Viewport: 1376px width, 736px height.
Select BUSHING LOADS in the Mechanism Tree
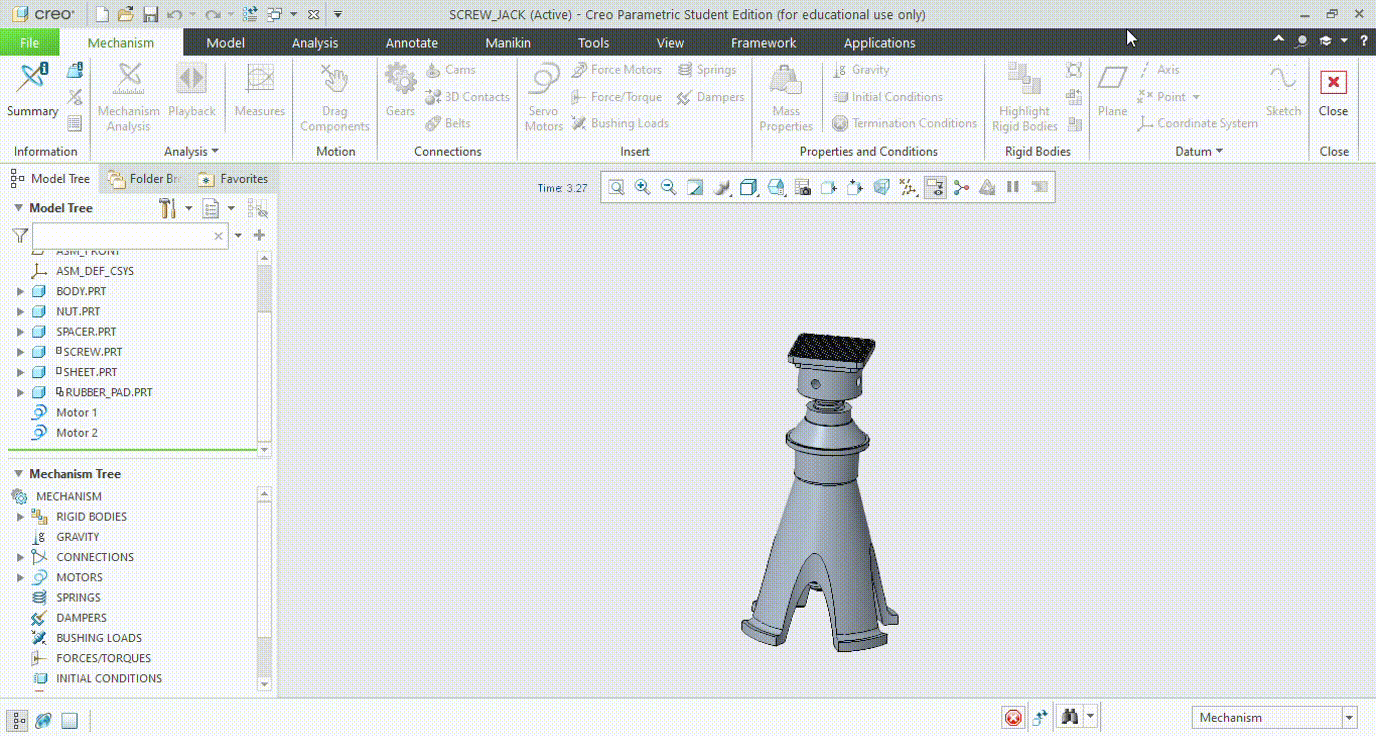pyautogui.click(x=99, y=638)
